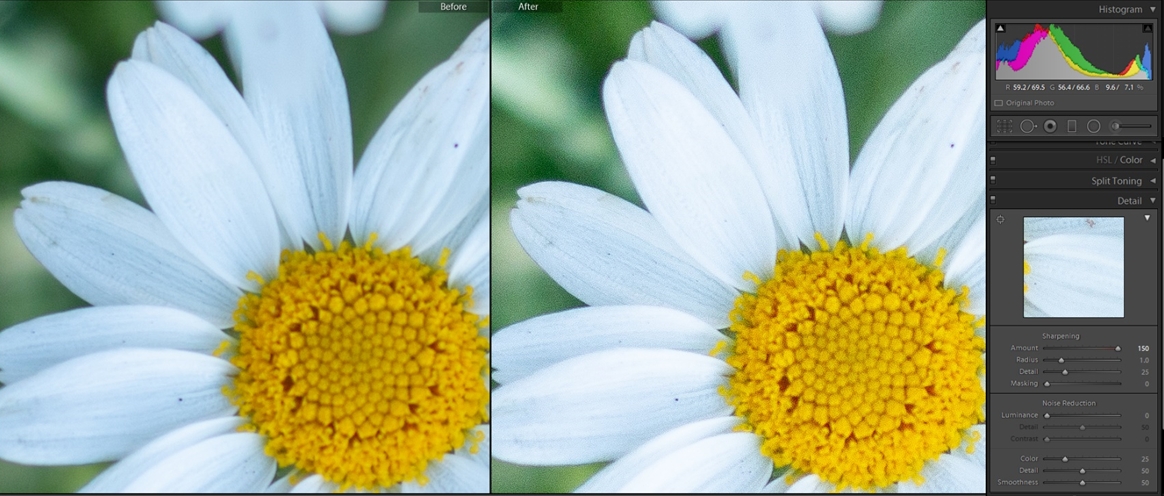Select the Graduated Filter tool
This screenshot has height=496, width=1164.
tap(1071, 126)
